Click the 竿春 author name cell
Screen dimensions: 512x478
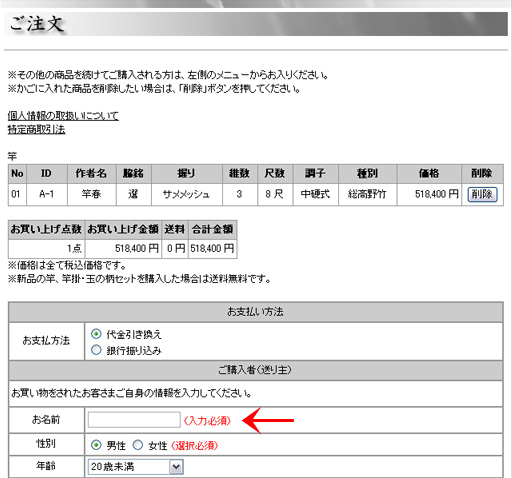pos(91,194)
